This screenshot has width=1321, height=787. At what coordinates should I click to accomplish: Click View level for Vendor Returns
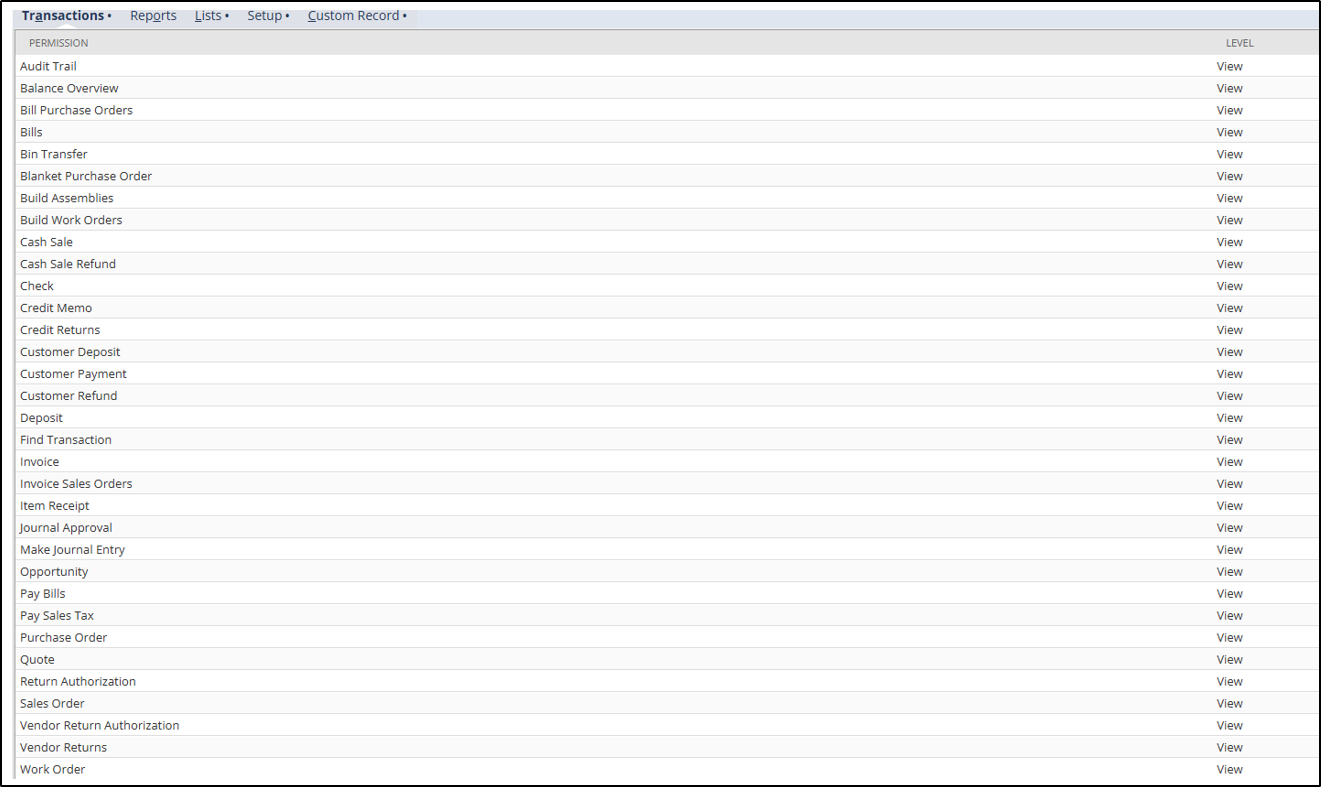pyautogui.click(x=1229, y=748)
